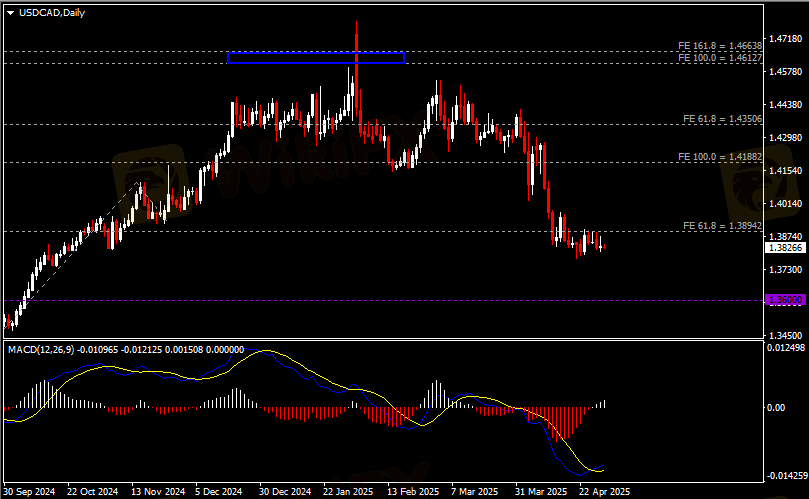Select the FE 100.0 = 1.46127 label
Screen dimensions: 809x499
point(719,59)
